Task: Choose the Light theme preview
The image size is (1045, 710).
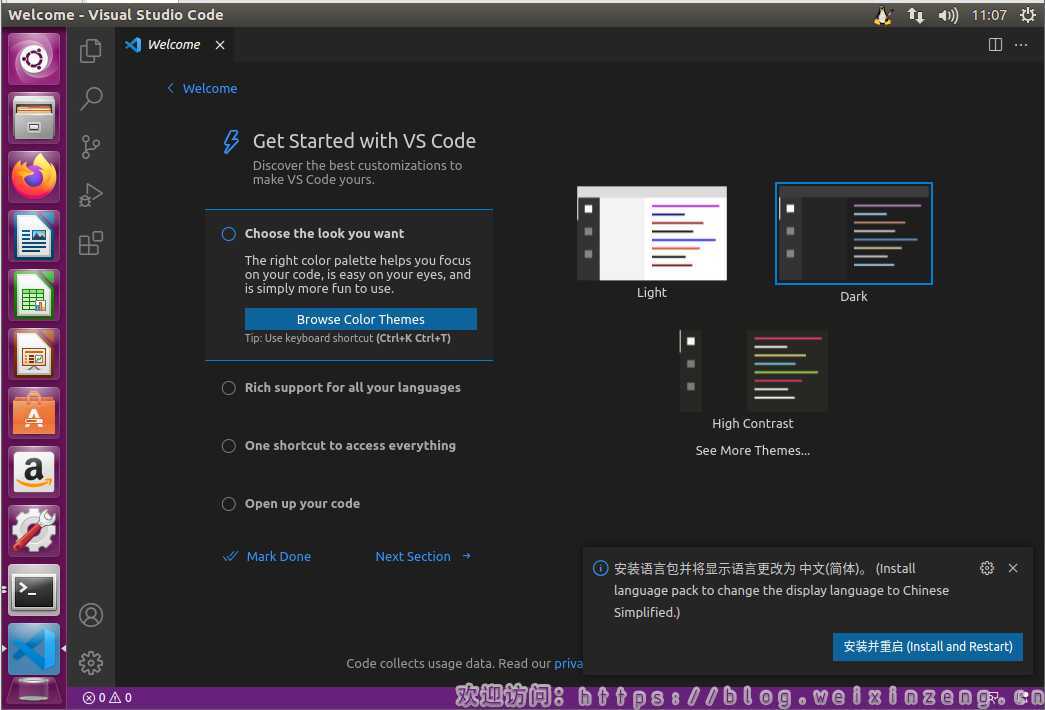Action: [x=651, y=234]
